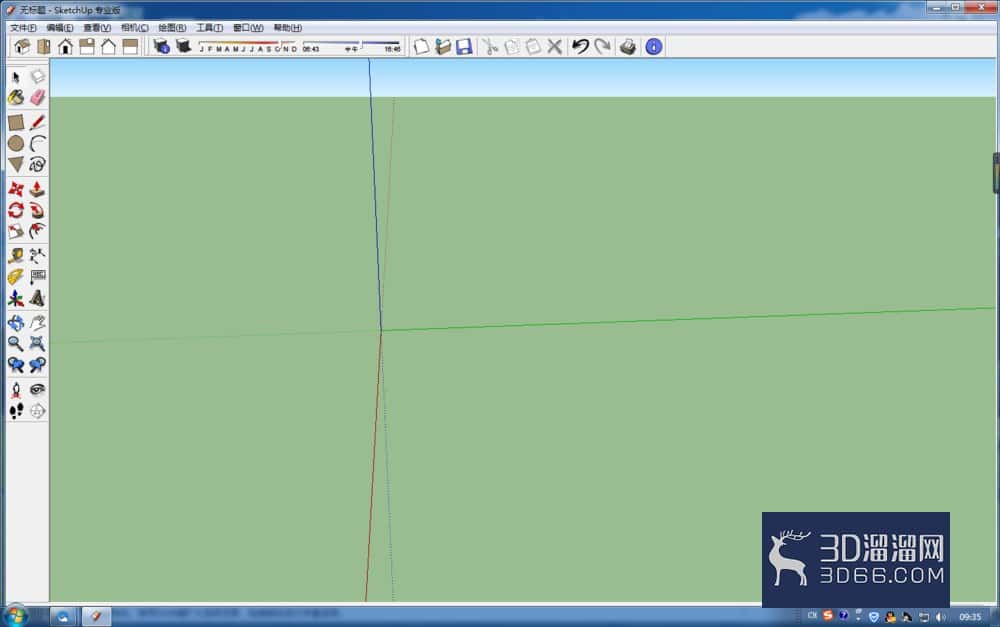Open the Windows Start menu
1000x627 pixels.
click(16, 616)
